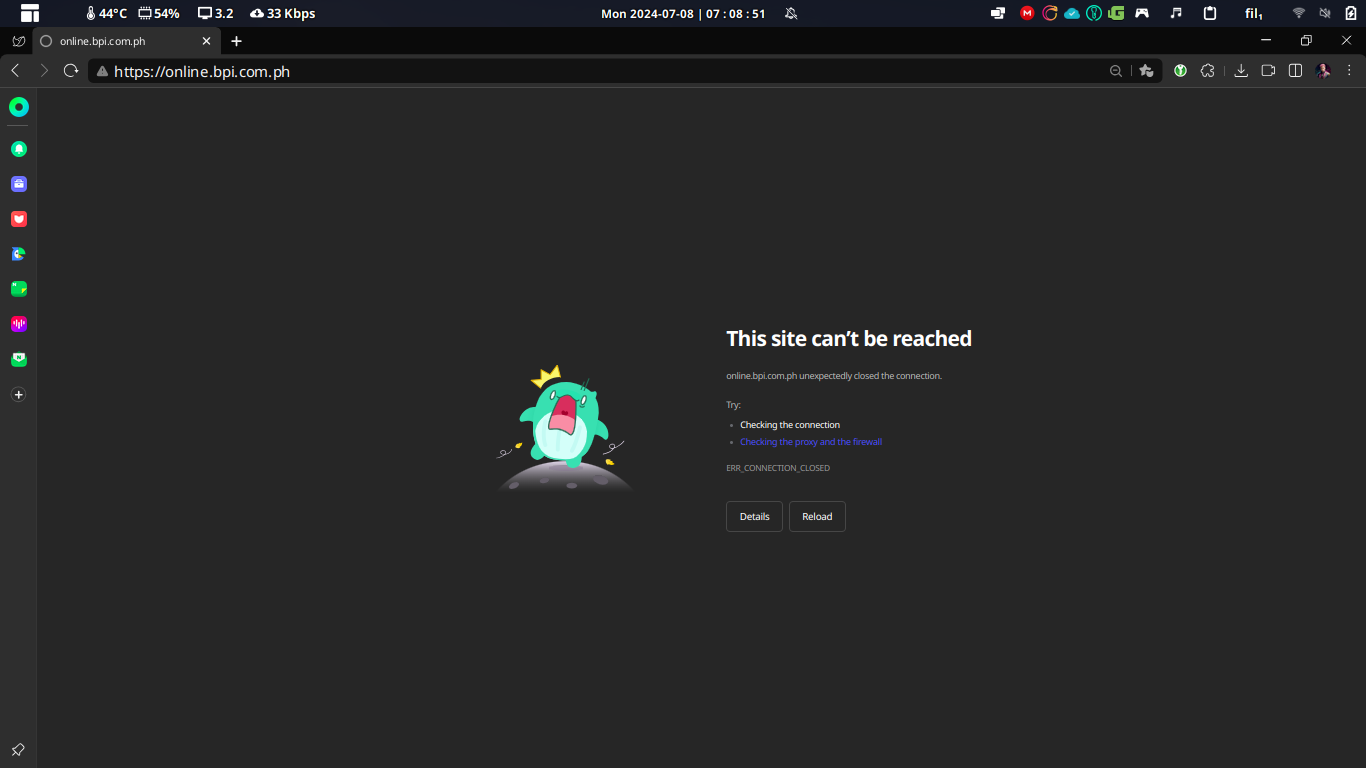Open the blue cloud sync tray icon
The image size is (1366, 768).
point(1072,13)
